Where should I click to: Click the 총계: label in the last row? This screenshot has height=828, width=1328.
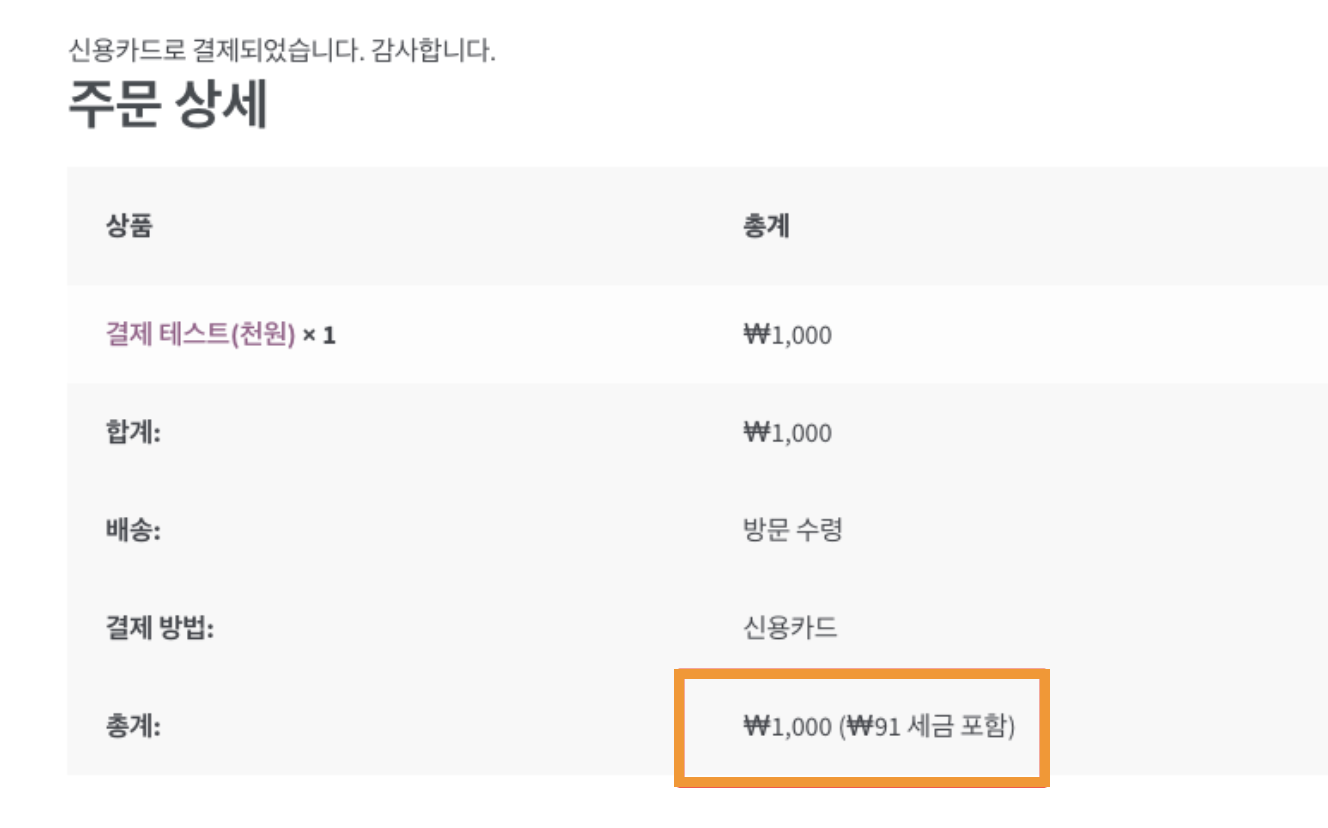coord(133,726)
